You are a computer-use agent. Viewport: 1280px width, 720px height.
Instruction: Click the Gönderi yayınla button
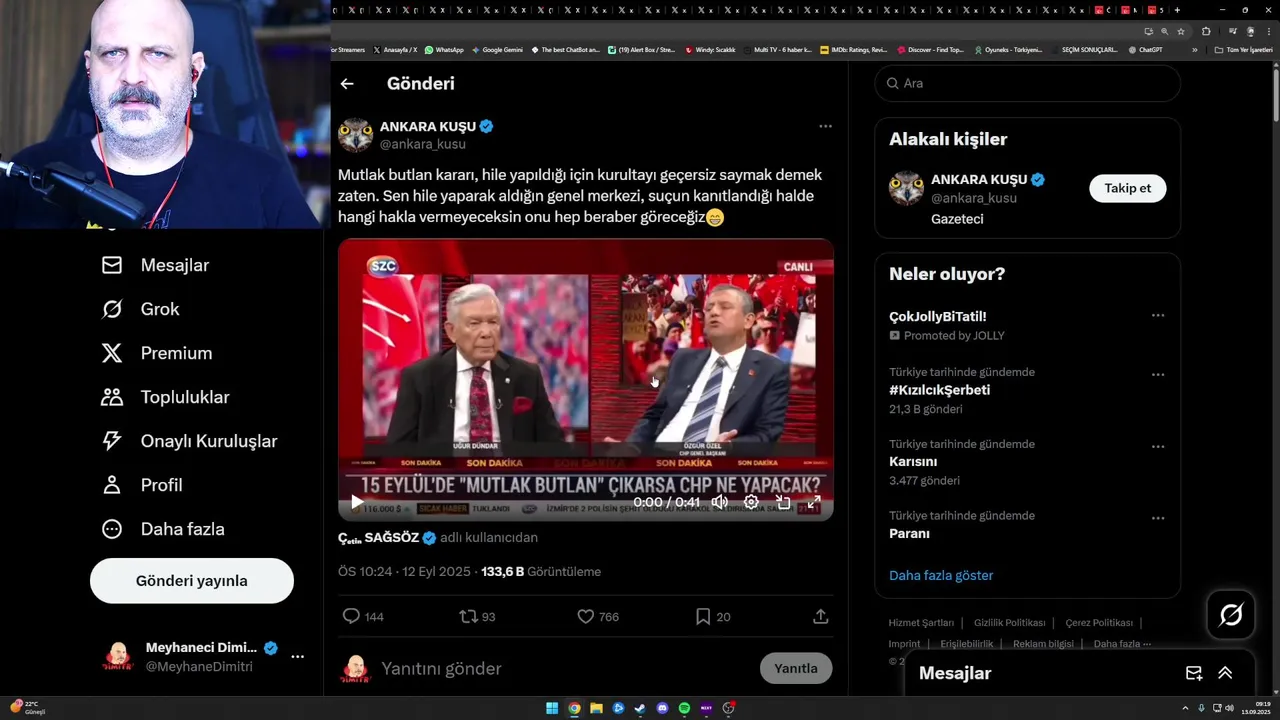point(192,581)
